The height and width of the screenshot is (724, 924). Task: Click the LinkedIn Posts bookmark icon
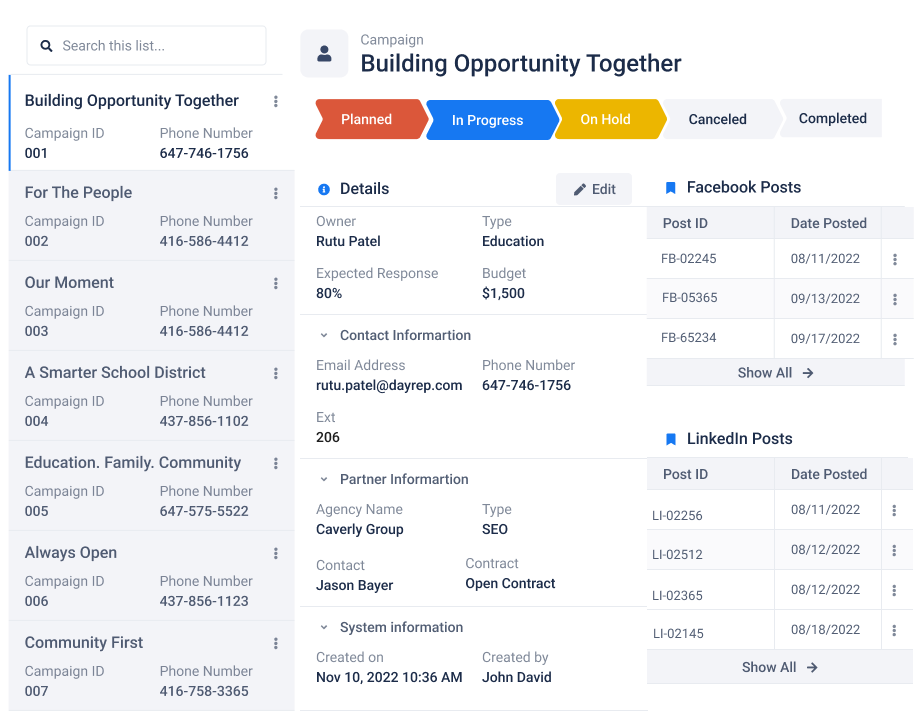coord(670,439)
